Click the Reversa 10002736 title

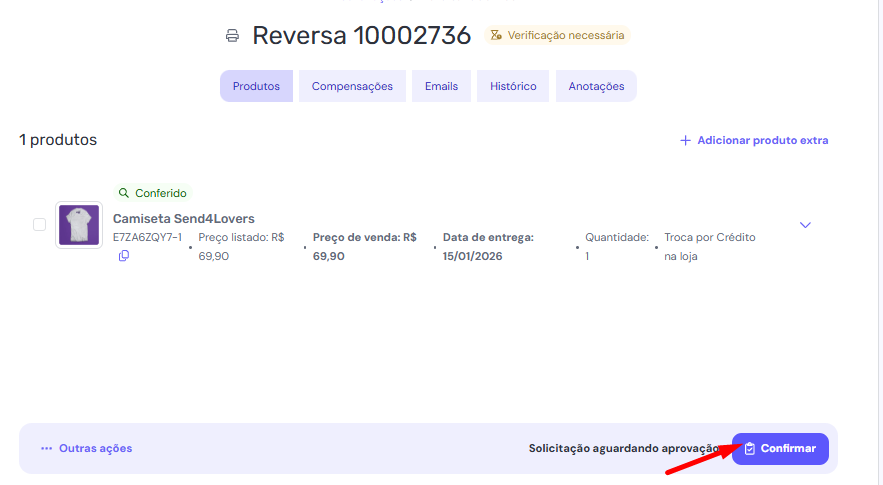click(x=361, y=36)
